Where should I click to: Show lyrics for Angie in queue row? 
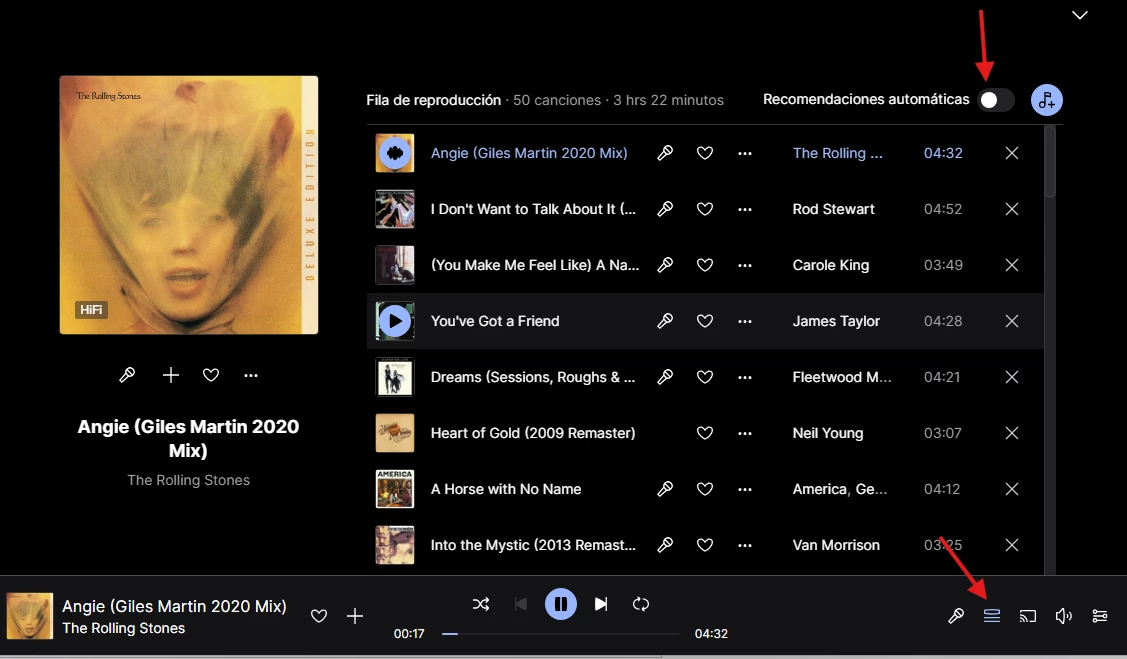(665, 153)
